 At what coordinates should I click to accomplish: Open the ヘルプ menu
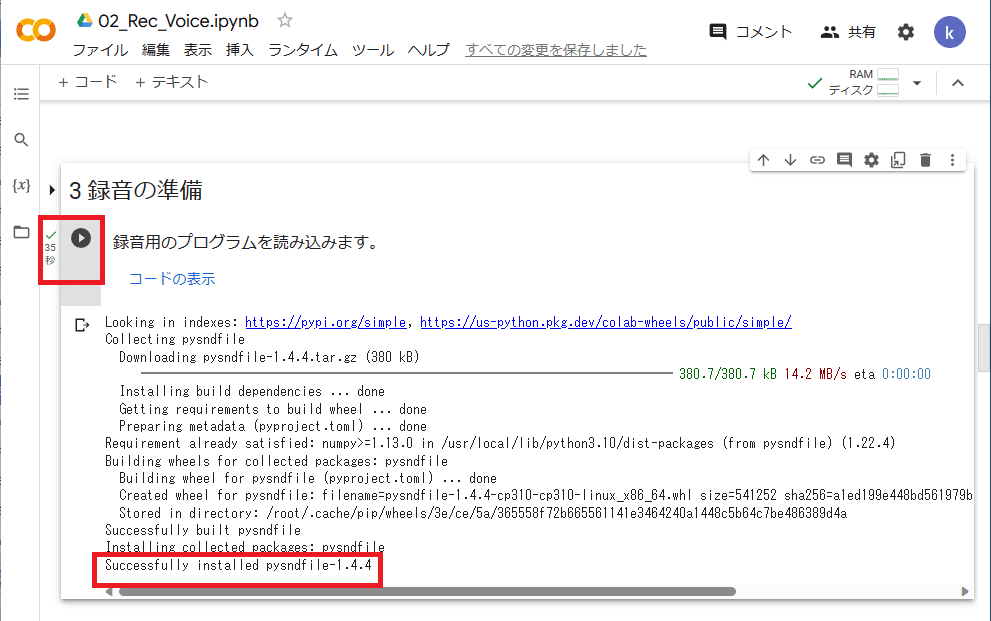(x=429, y=50)
